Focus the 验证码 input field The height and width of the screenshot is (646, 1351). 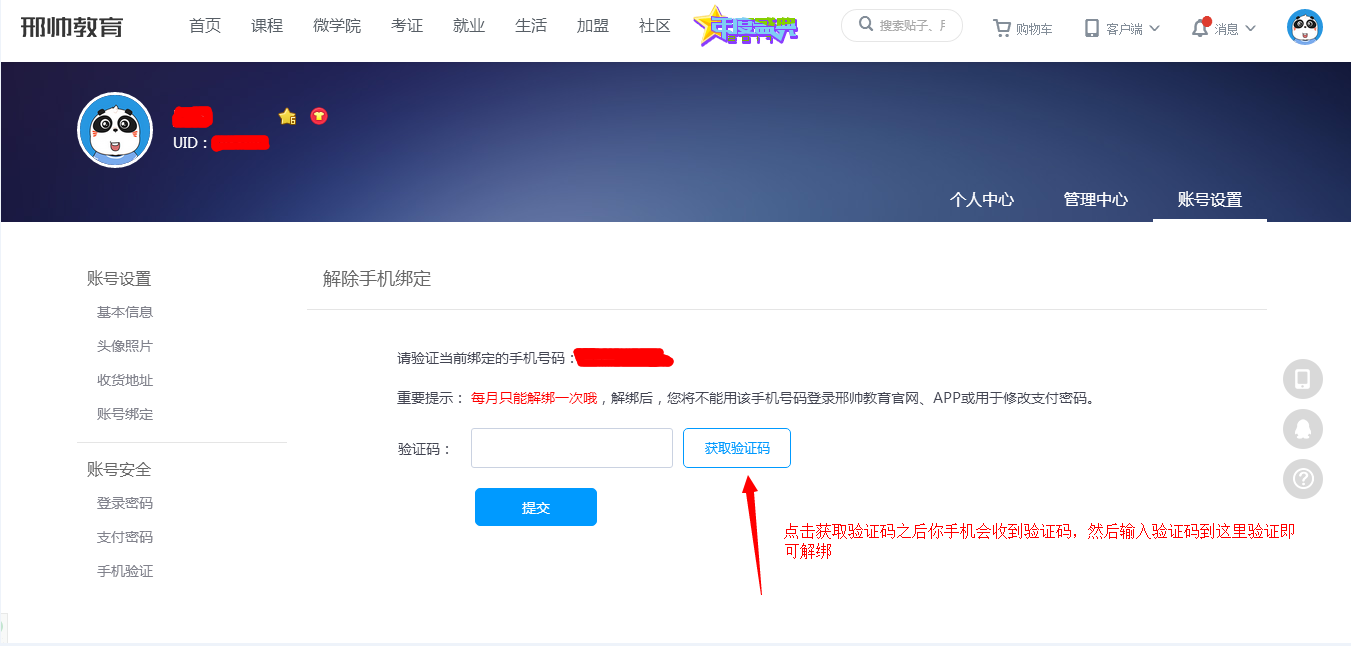click(571, 448)
